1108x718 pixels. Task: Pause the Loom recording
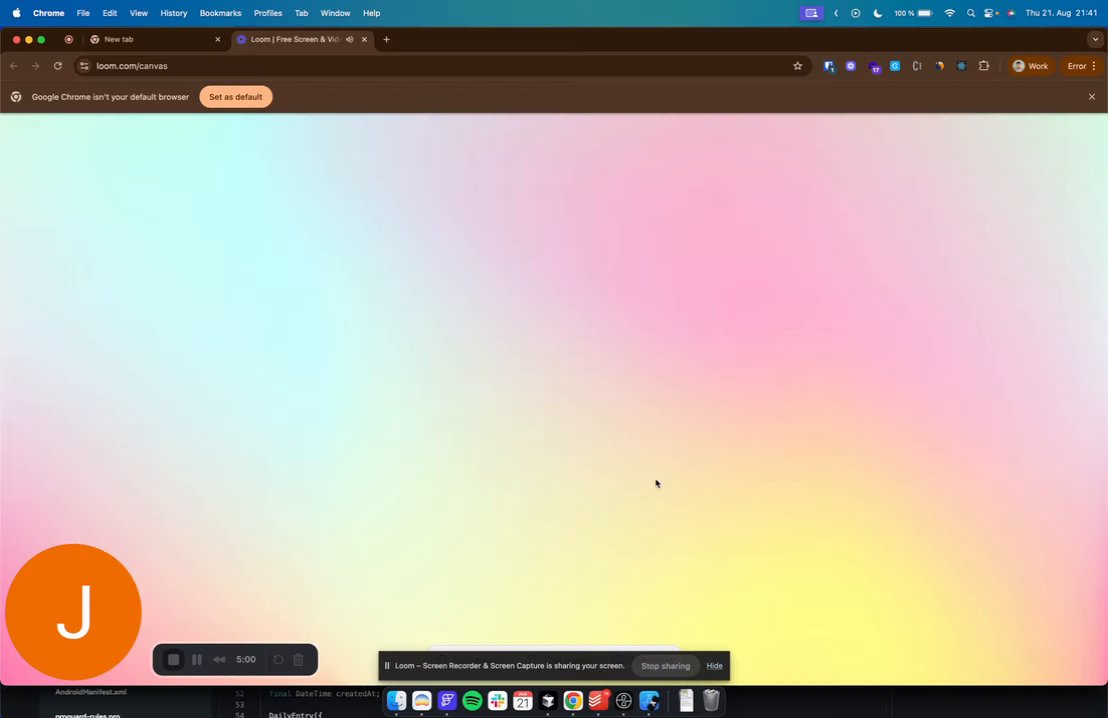pyautogui.click(x=197, y=659)
